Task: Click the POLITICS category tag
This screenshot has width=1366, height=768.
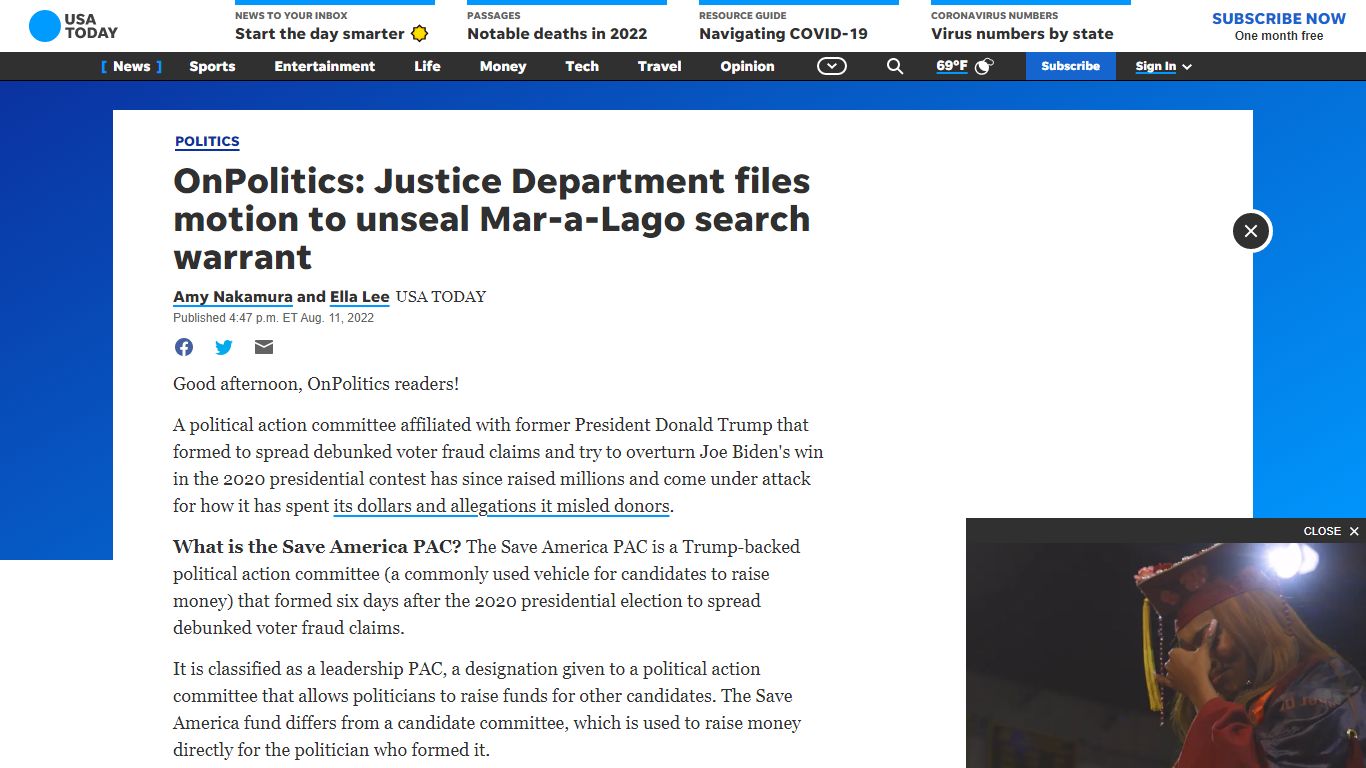Action: coord(207,141)
